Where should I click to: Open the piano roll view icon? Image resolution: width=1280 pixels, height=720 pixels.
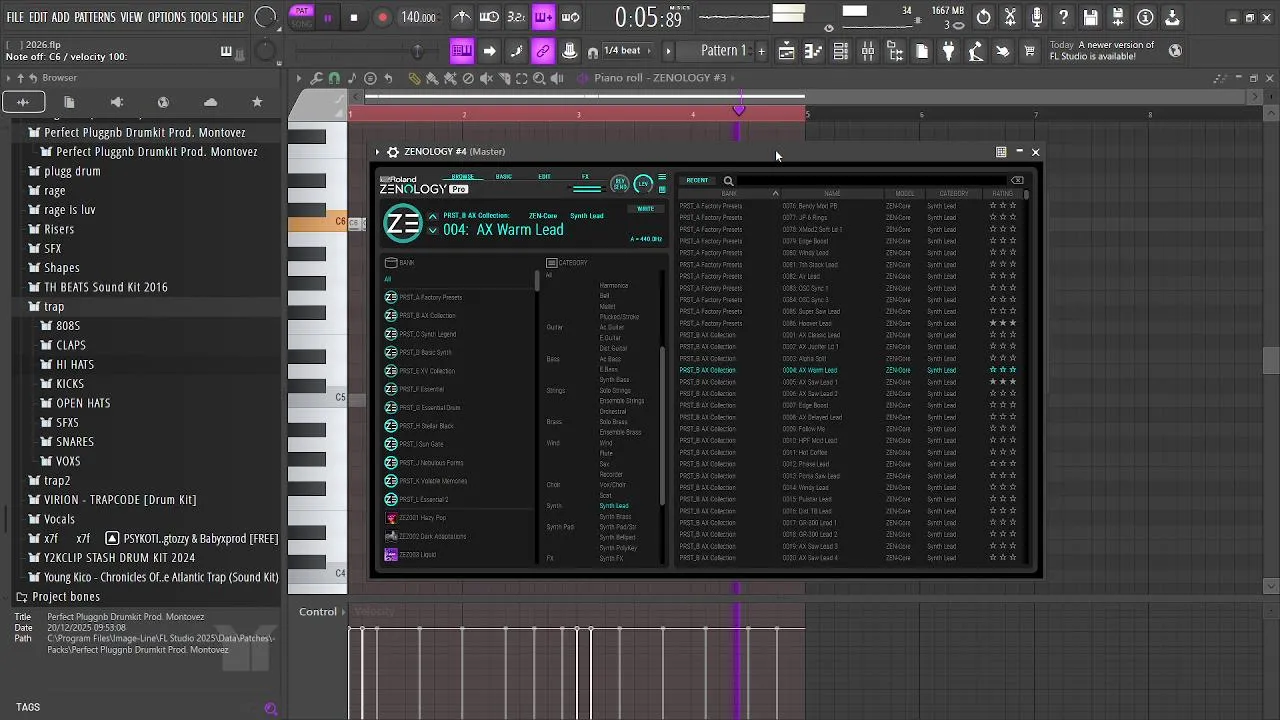coord(813,50)
